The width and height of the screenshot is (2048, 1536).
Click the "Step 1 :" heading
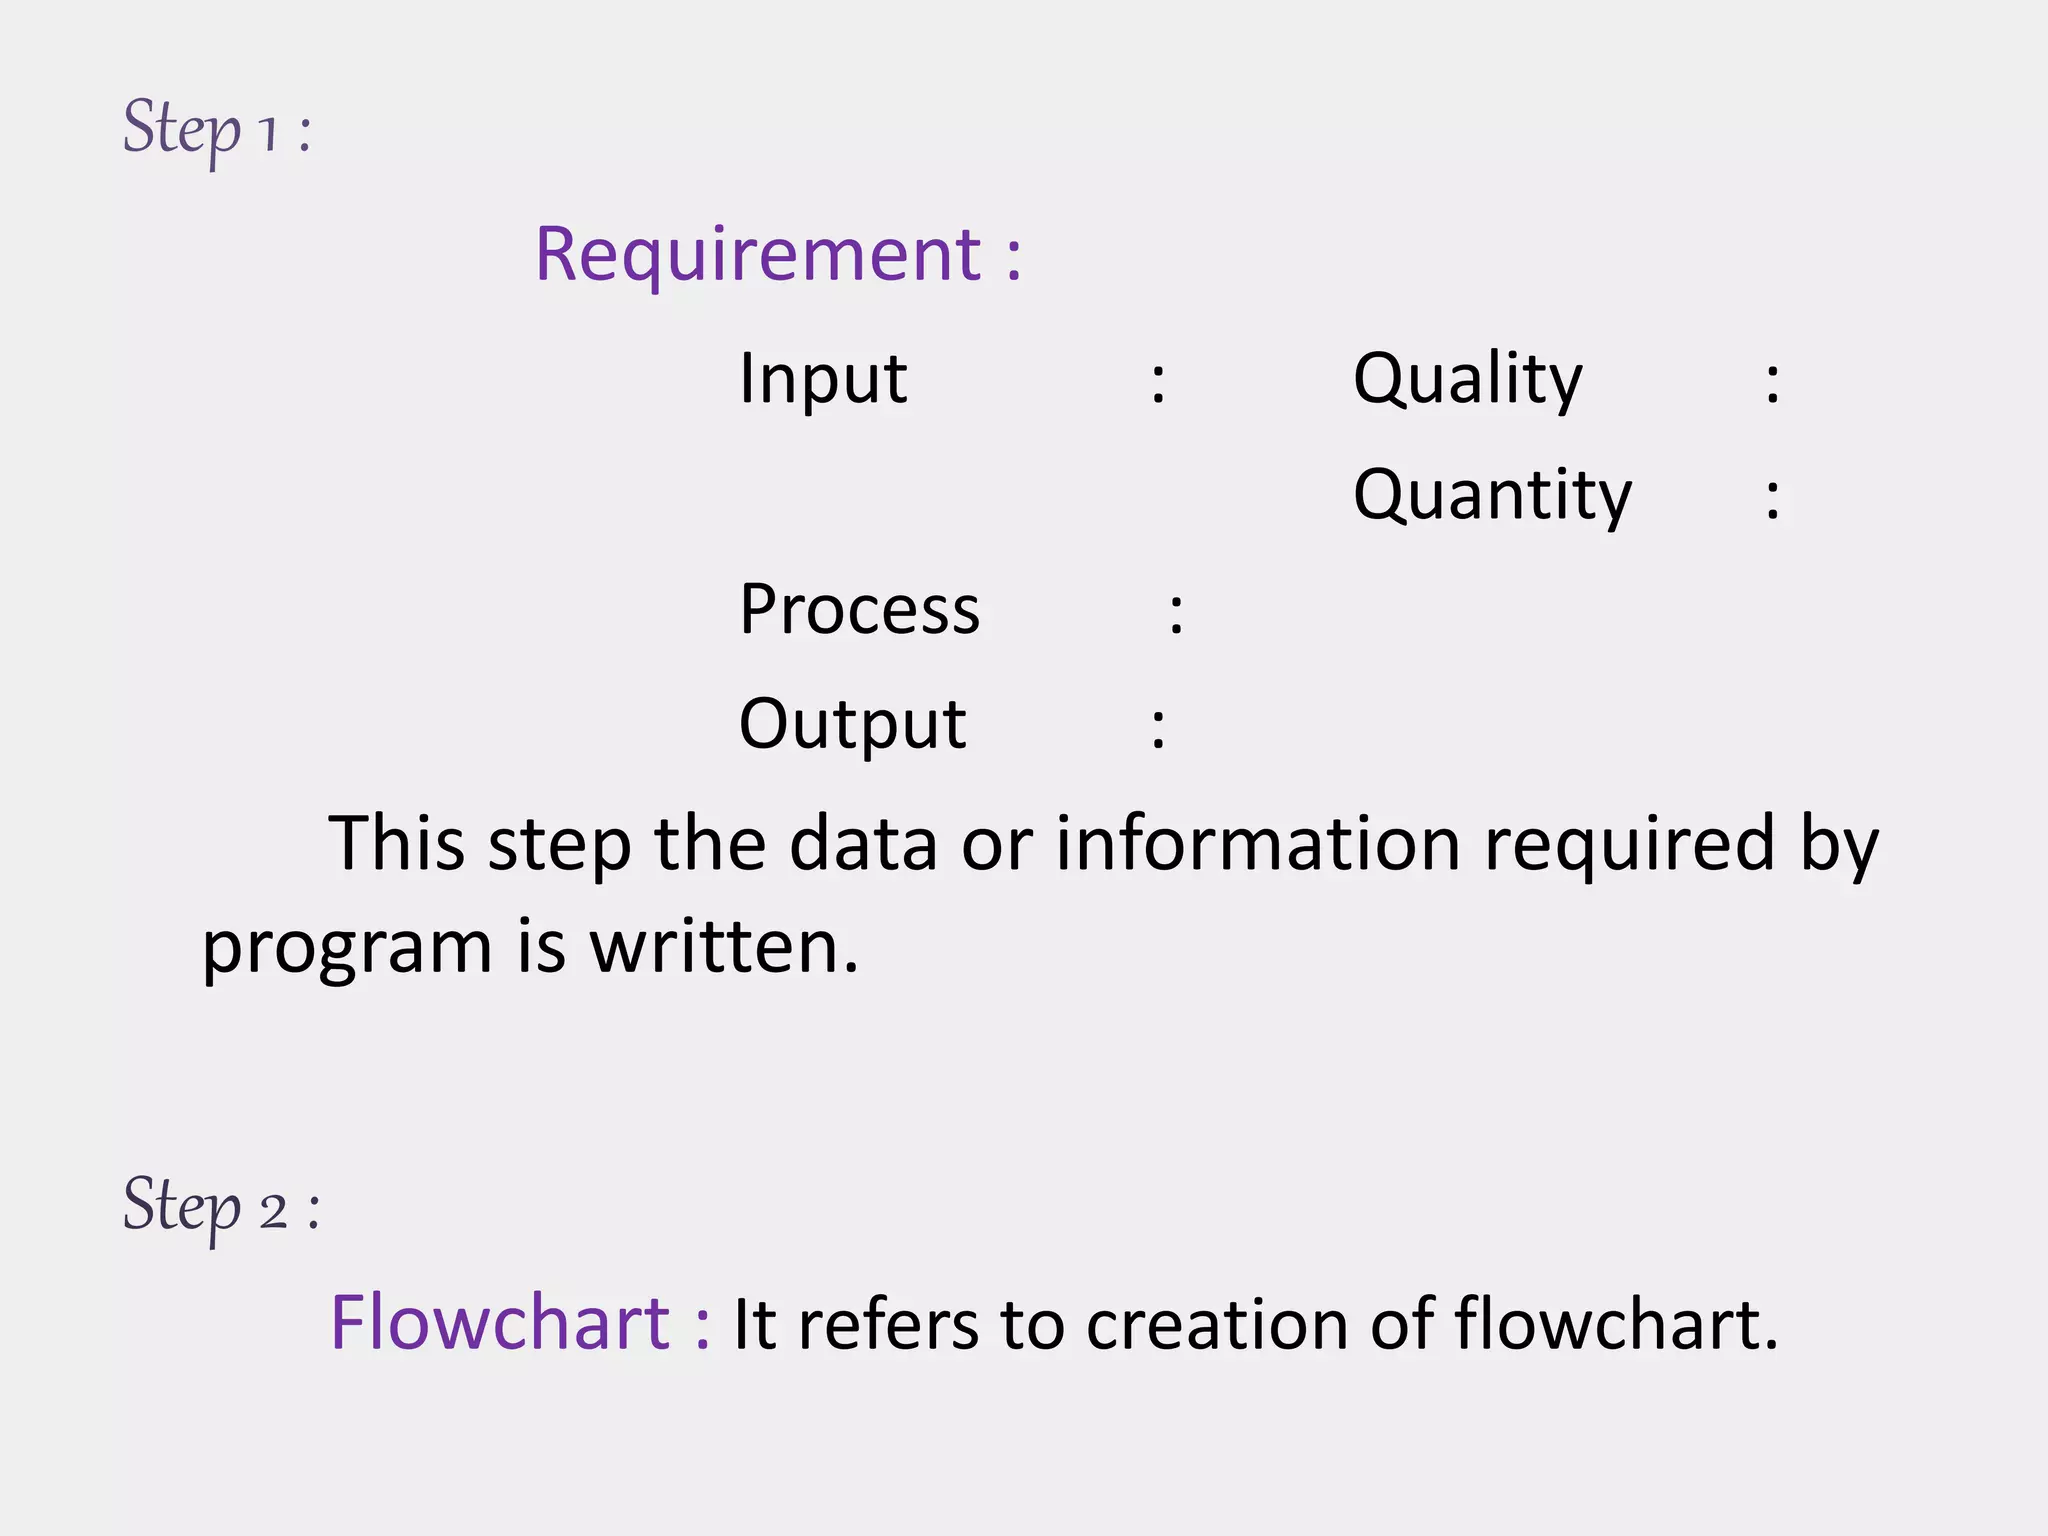click(216, 130)
